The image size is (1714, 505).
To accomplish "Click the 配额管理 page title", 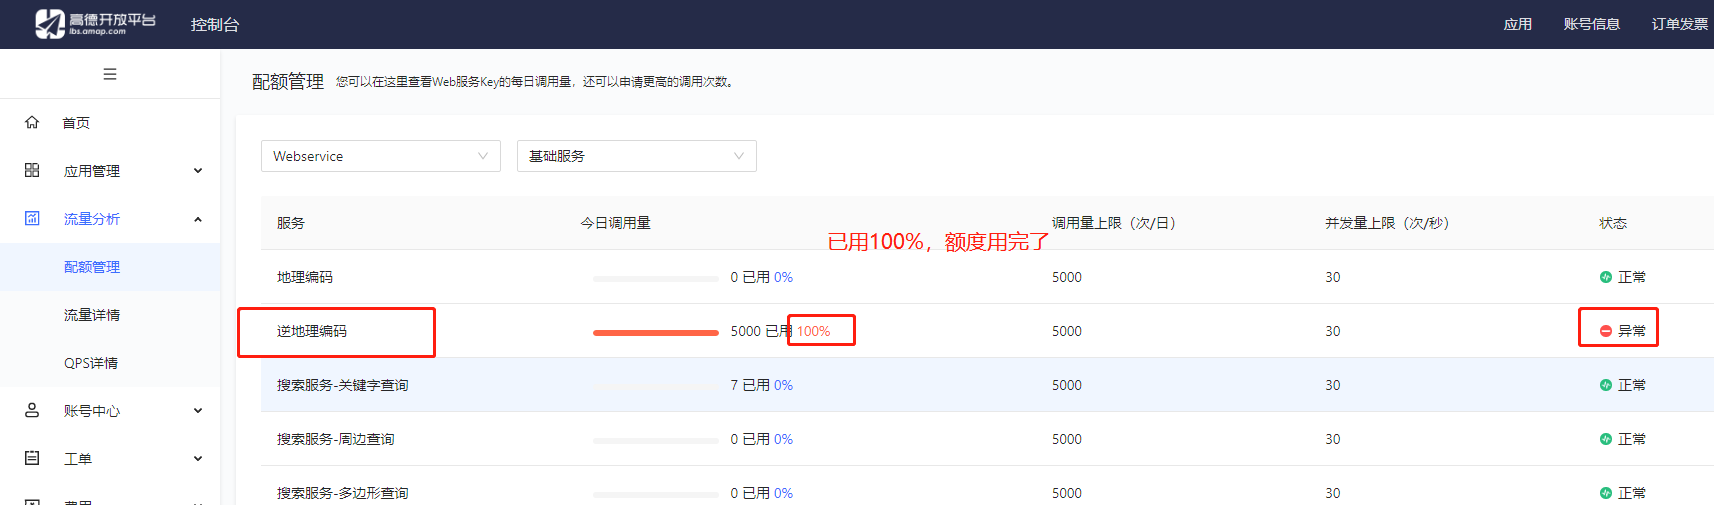I will click(288, 82).
